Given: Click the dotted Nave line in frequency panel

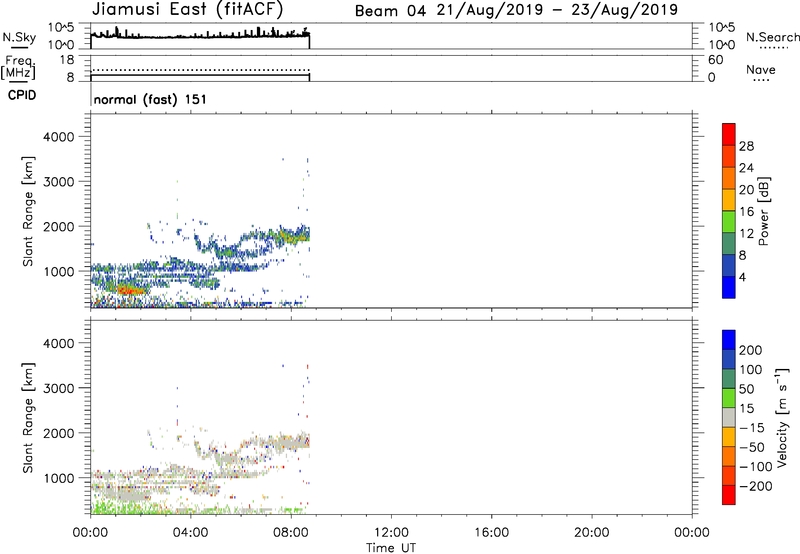Looking at the screenshot, I should pos(200,70).
